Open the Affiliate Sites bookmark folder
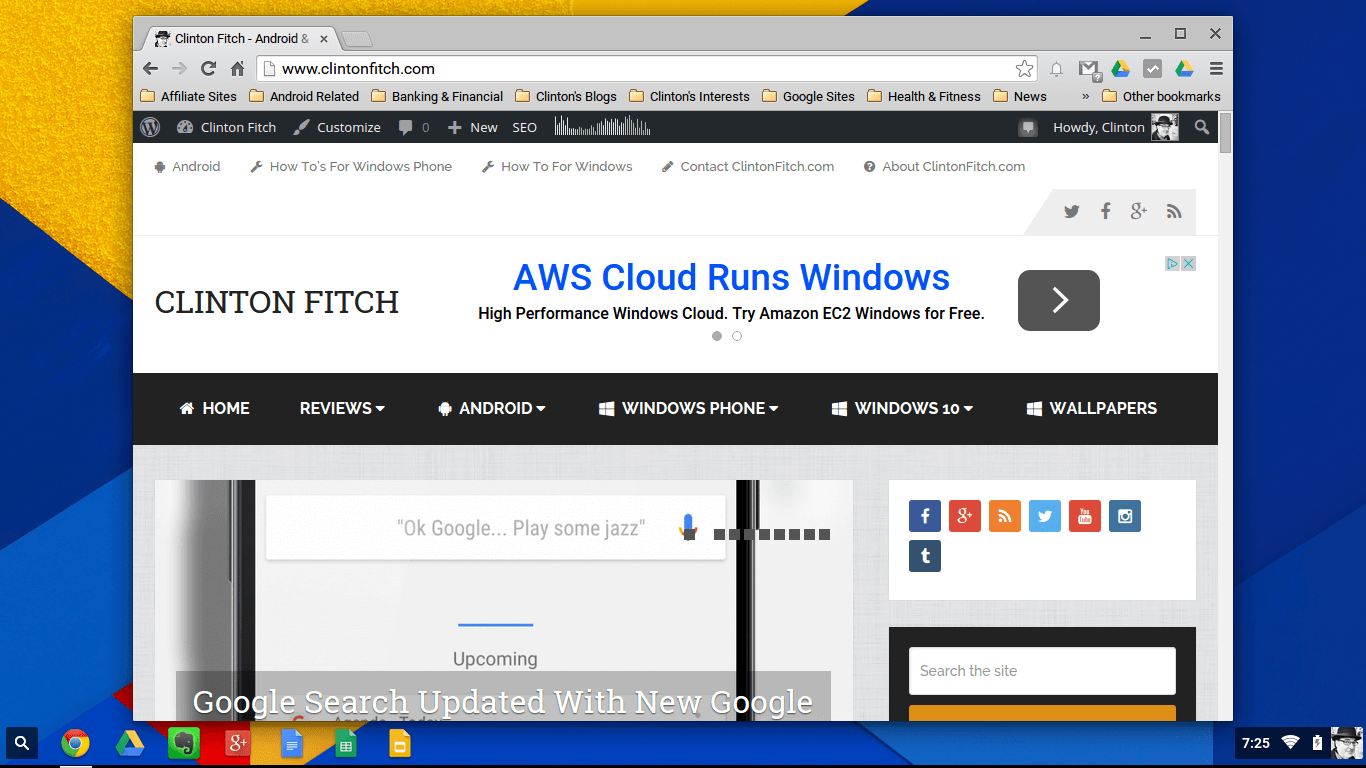1366x768 pixels. pos(189,97)
